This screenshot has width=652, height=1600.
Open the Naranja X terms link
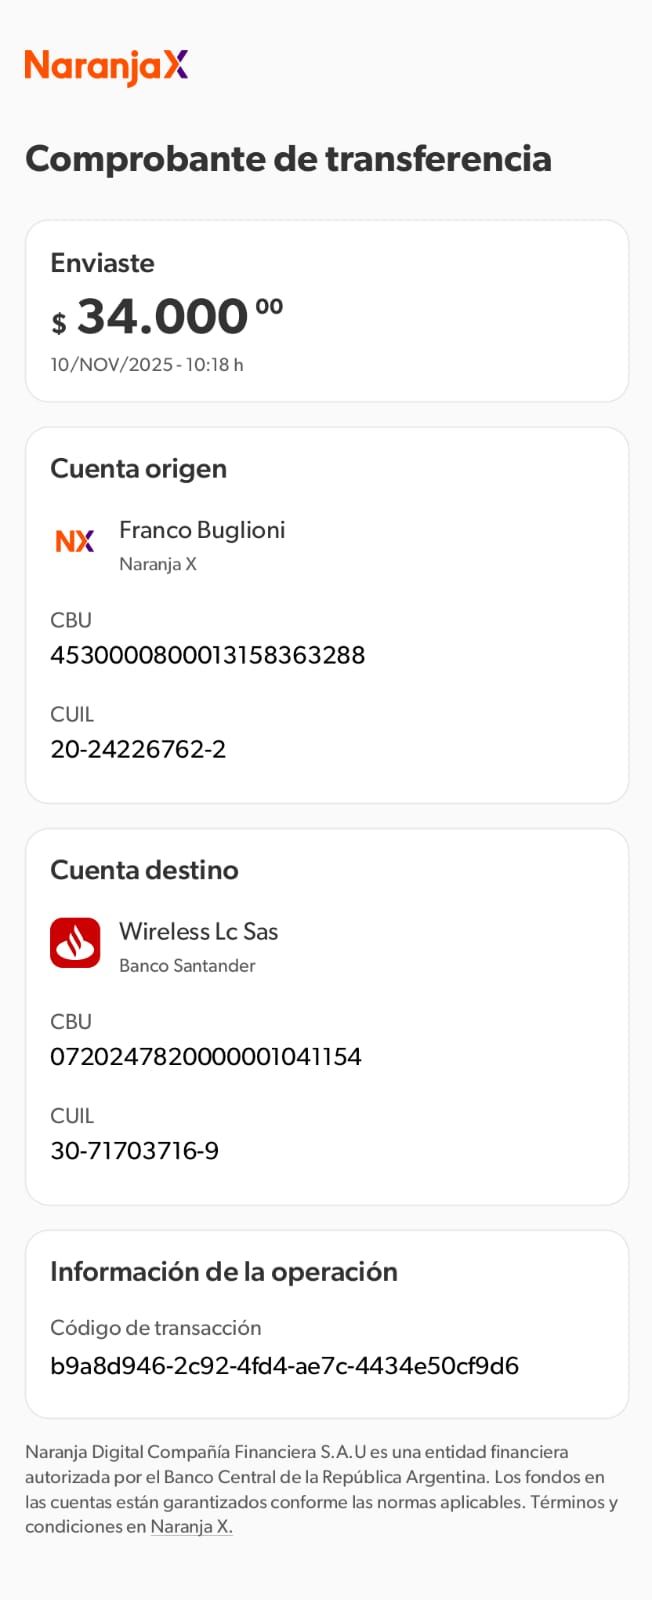(x=191, y=1527)
